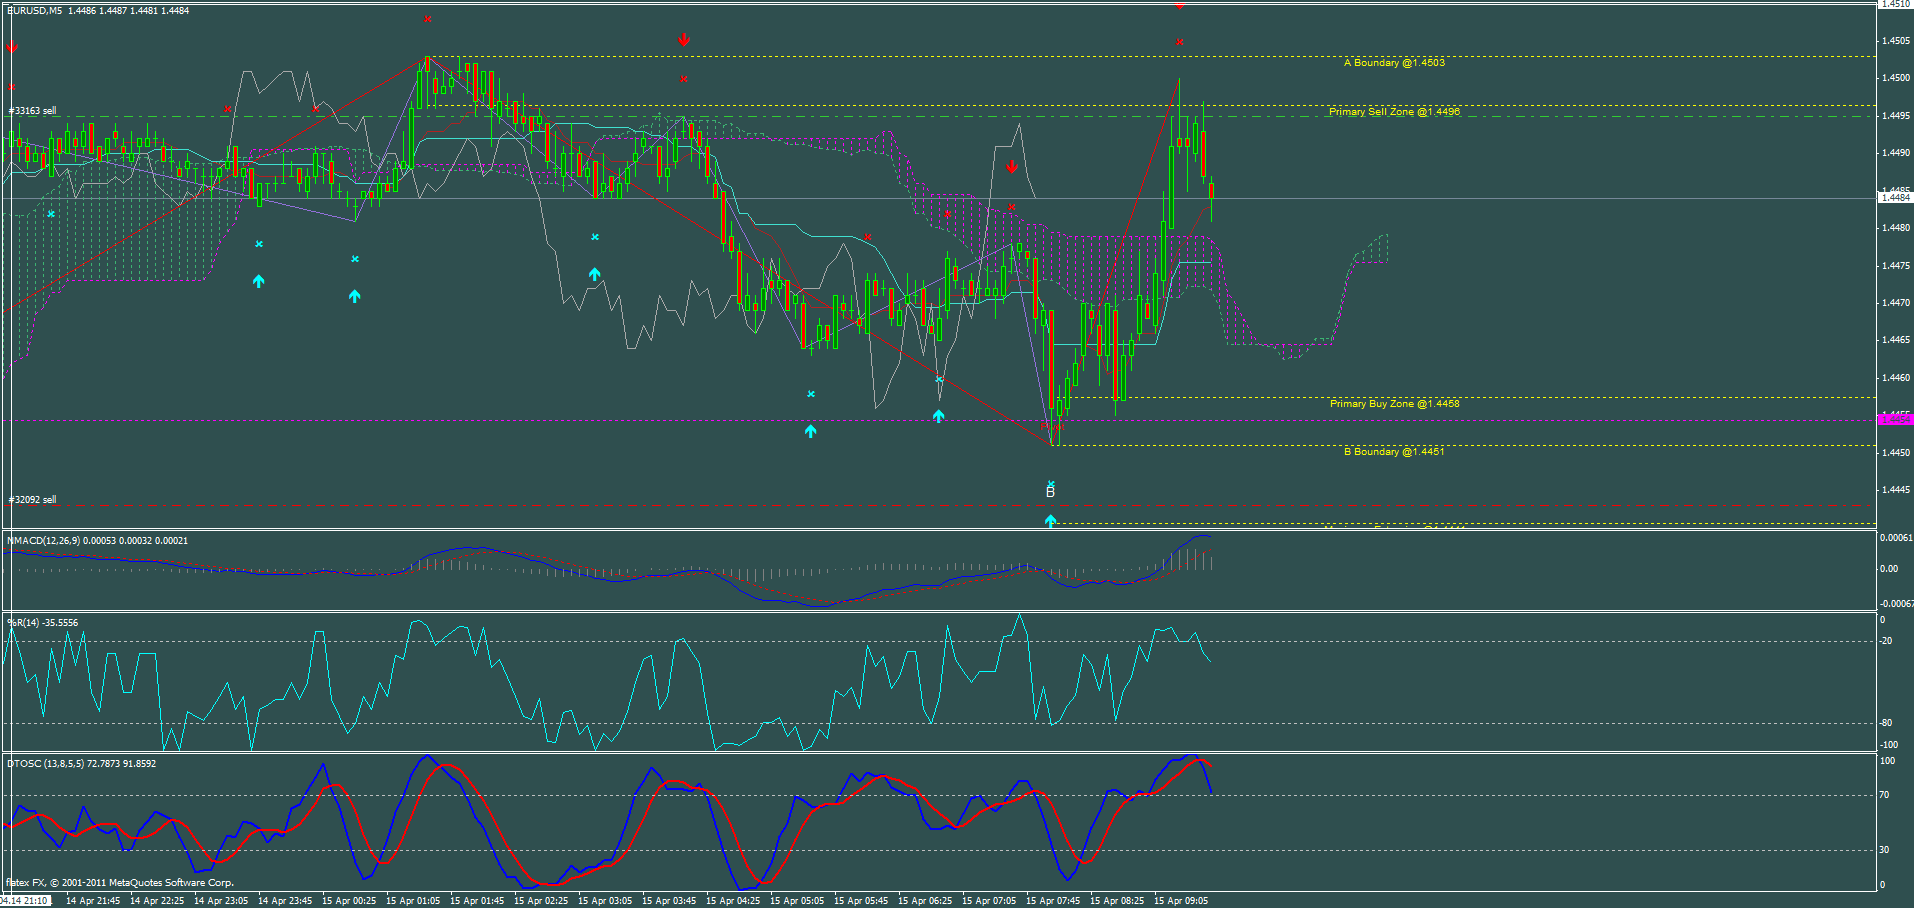Screen dimensions: 1914x908
Task: Click the red down arrow at the chart peak
Action: (x=683, y=40)
